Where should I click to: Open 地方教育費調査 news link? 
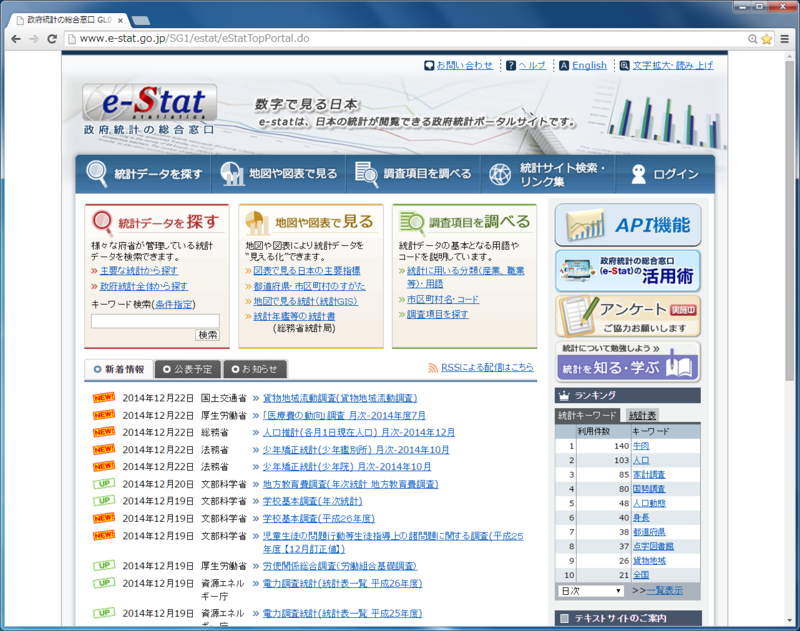tap(351, 484)
